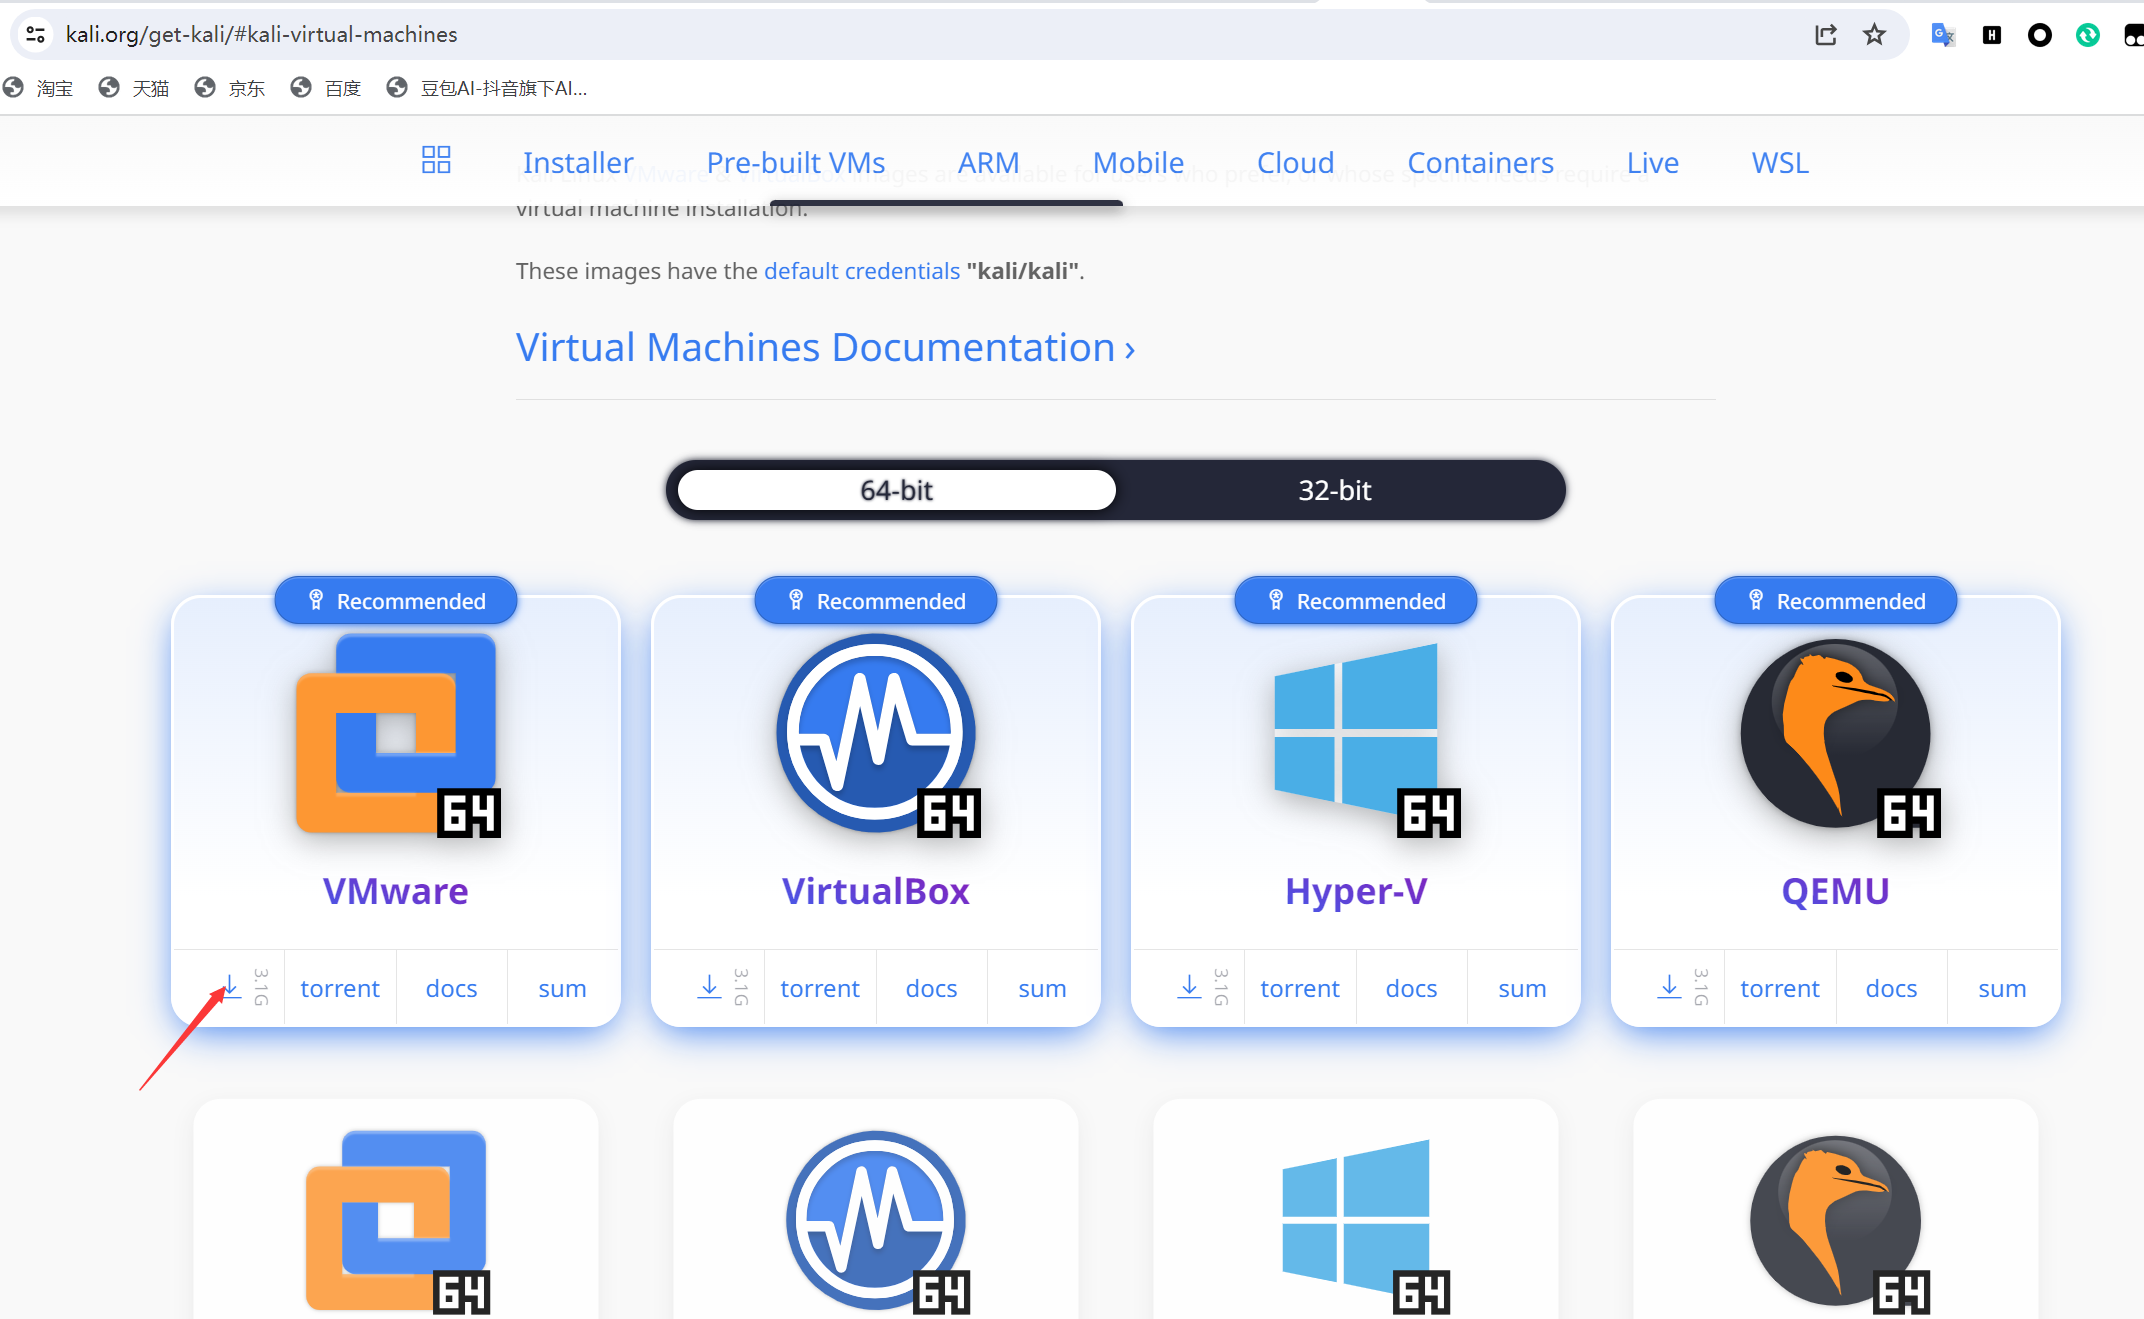Open the VirtualBox title link
This screenshot has width=2144, height=1319.
click(x=876, y=891)
